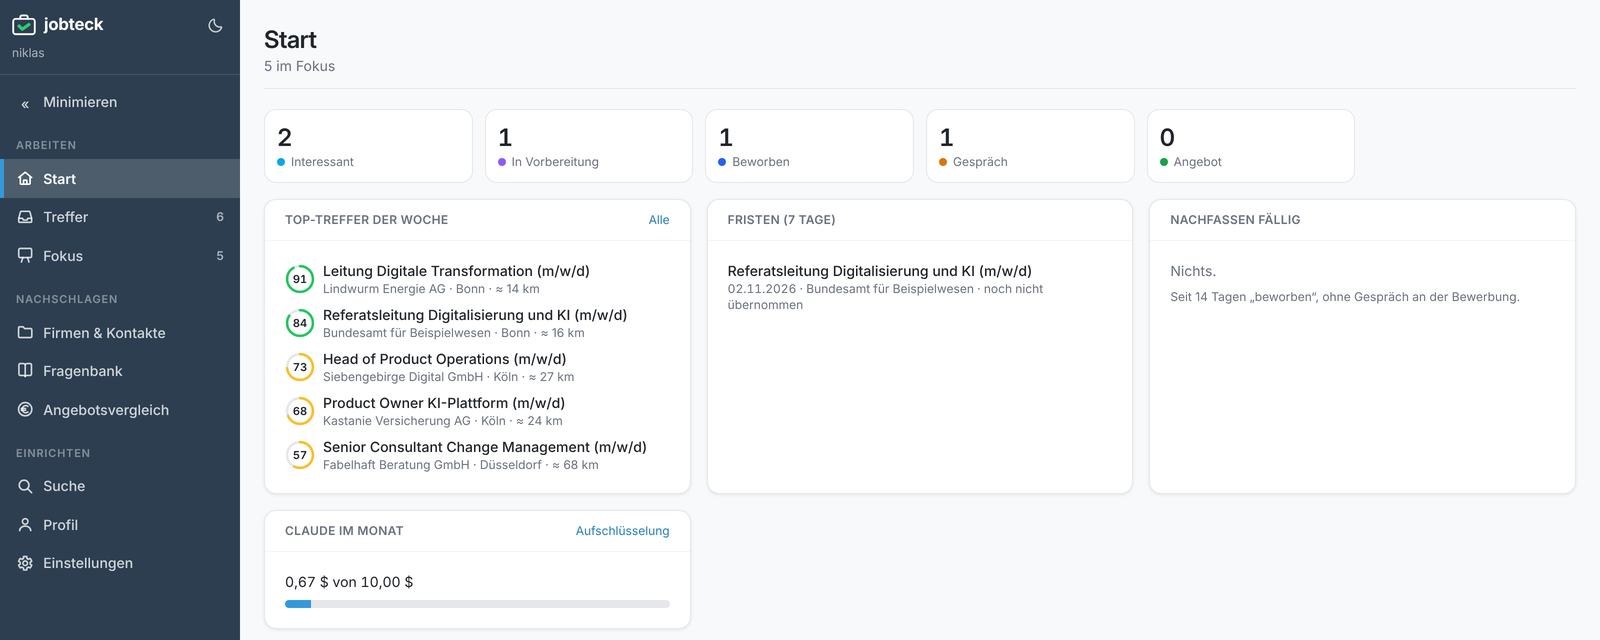This screenshot has width=1600, height=640.
Task: Click the score 57 ring badge
Action: click(300, 455)
